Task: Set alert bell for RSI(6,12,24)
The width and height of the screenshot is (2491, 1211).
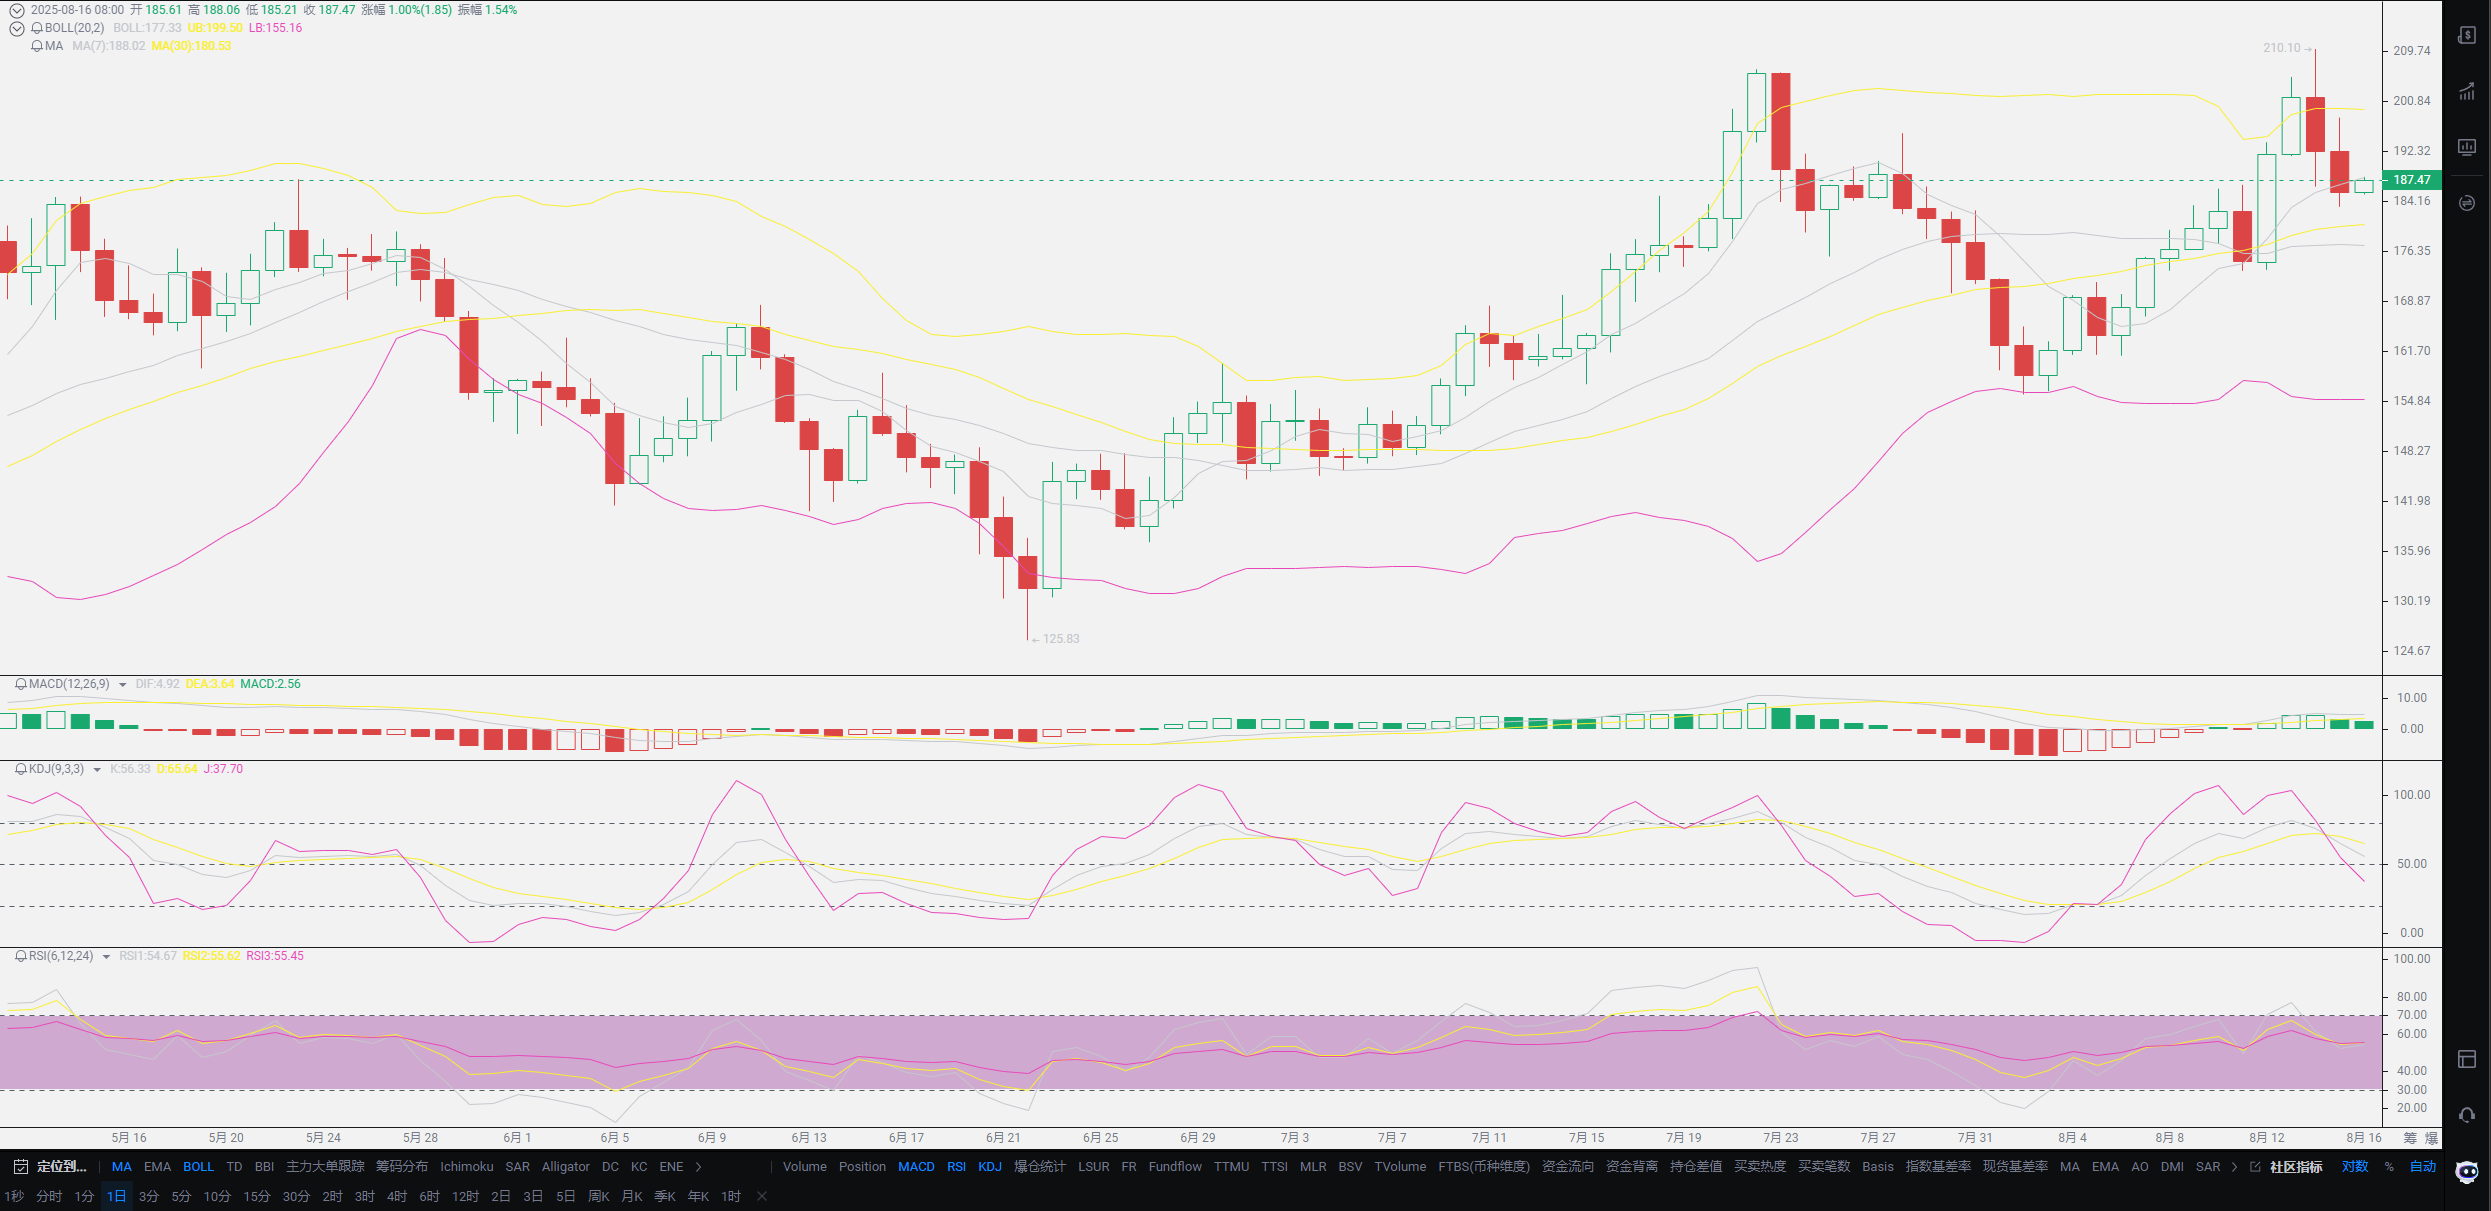Action: [21, 956]
